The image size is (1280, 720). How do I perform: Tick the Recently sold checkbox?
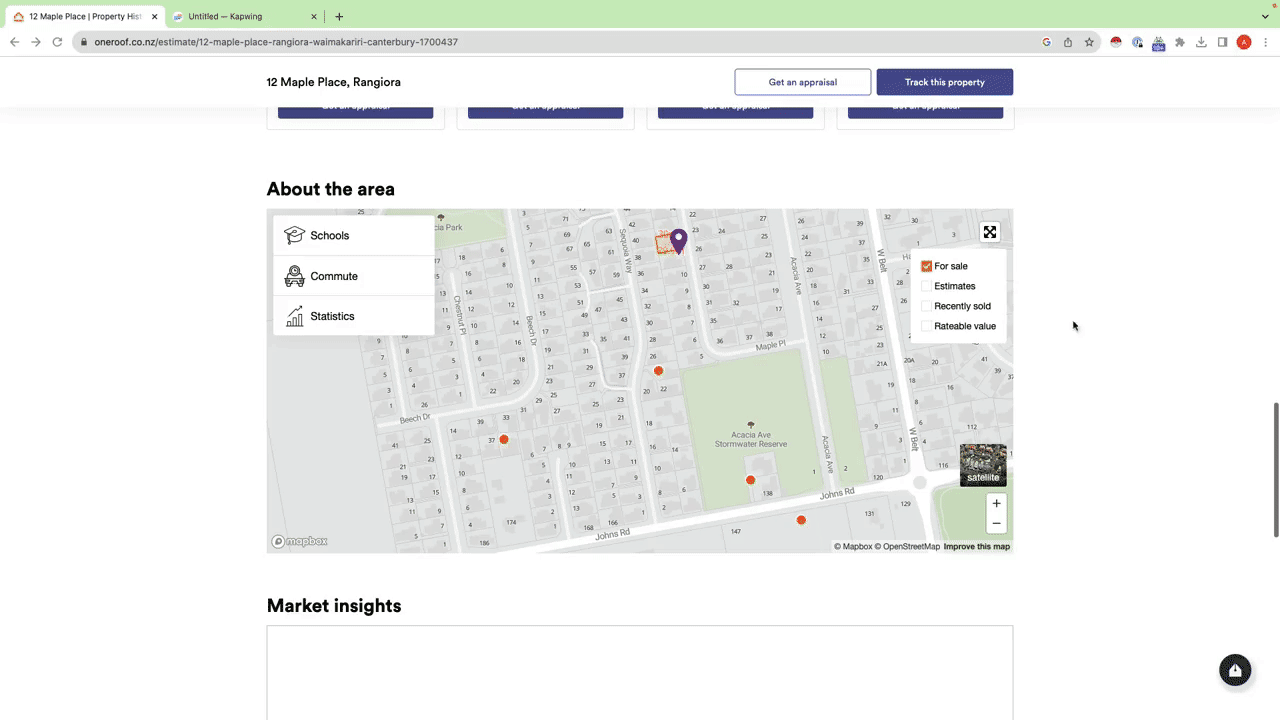[926, 306]
